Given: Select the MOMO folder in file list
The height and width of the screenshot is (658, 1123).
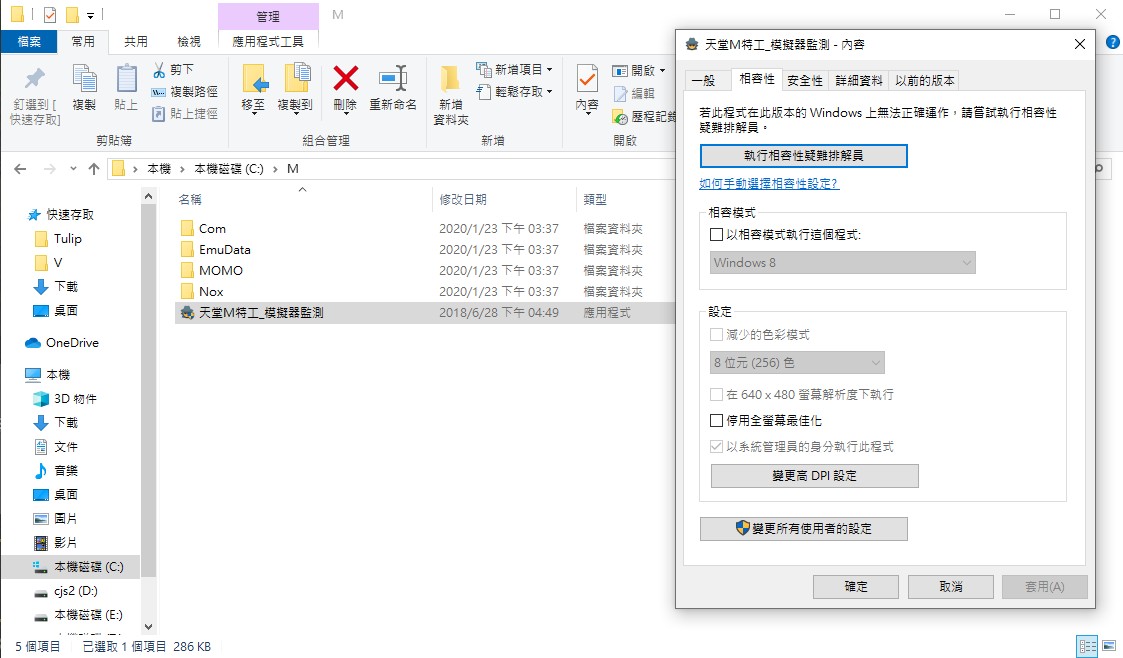Looking at the screenshot, I should click(220, 270).
